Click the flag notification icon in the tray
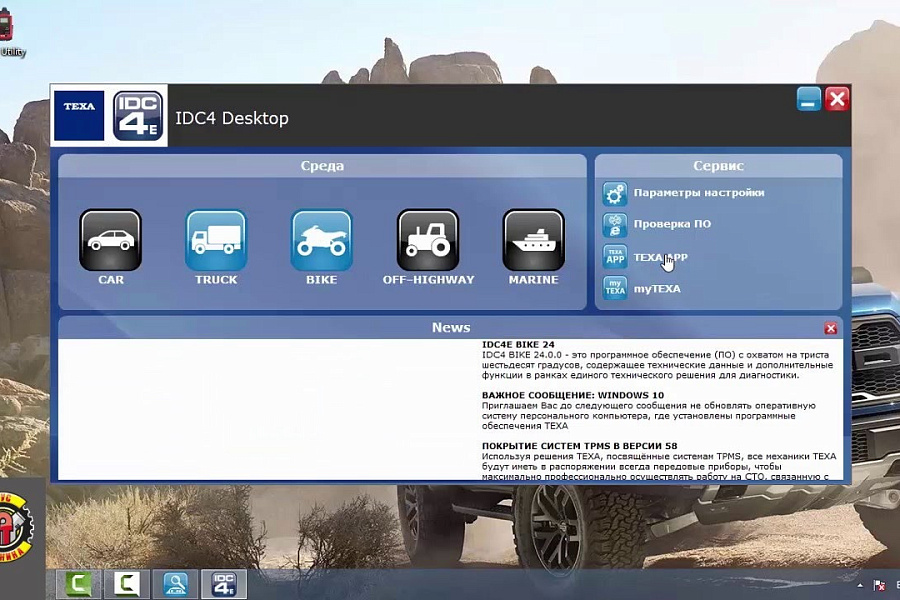 click(x=879, y=585)
